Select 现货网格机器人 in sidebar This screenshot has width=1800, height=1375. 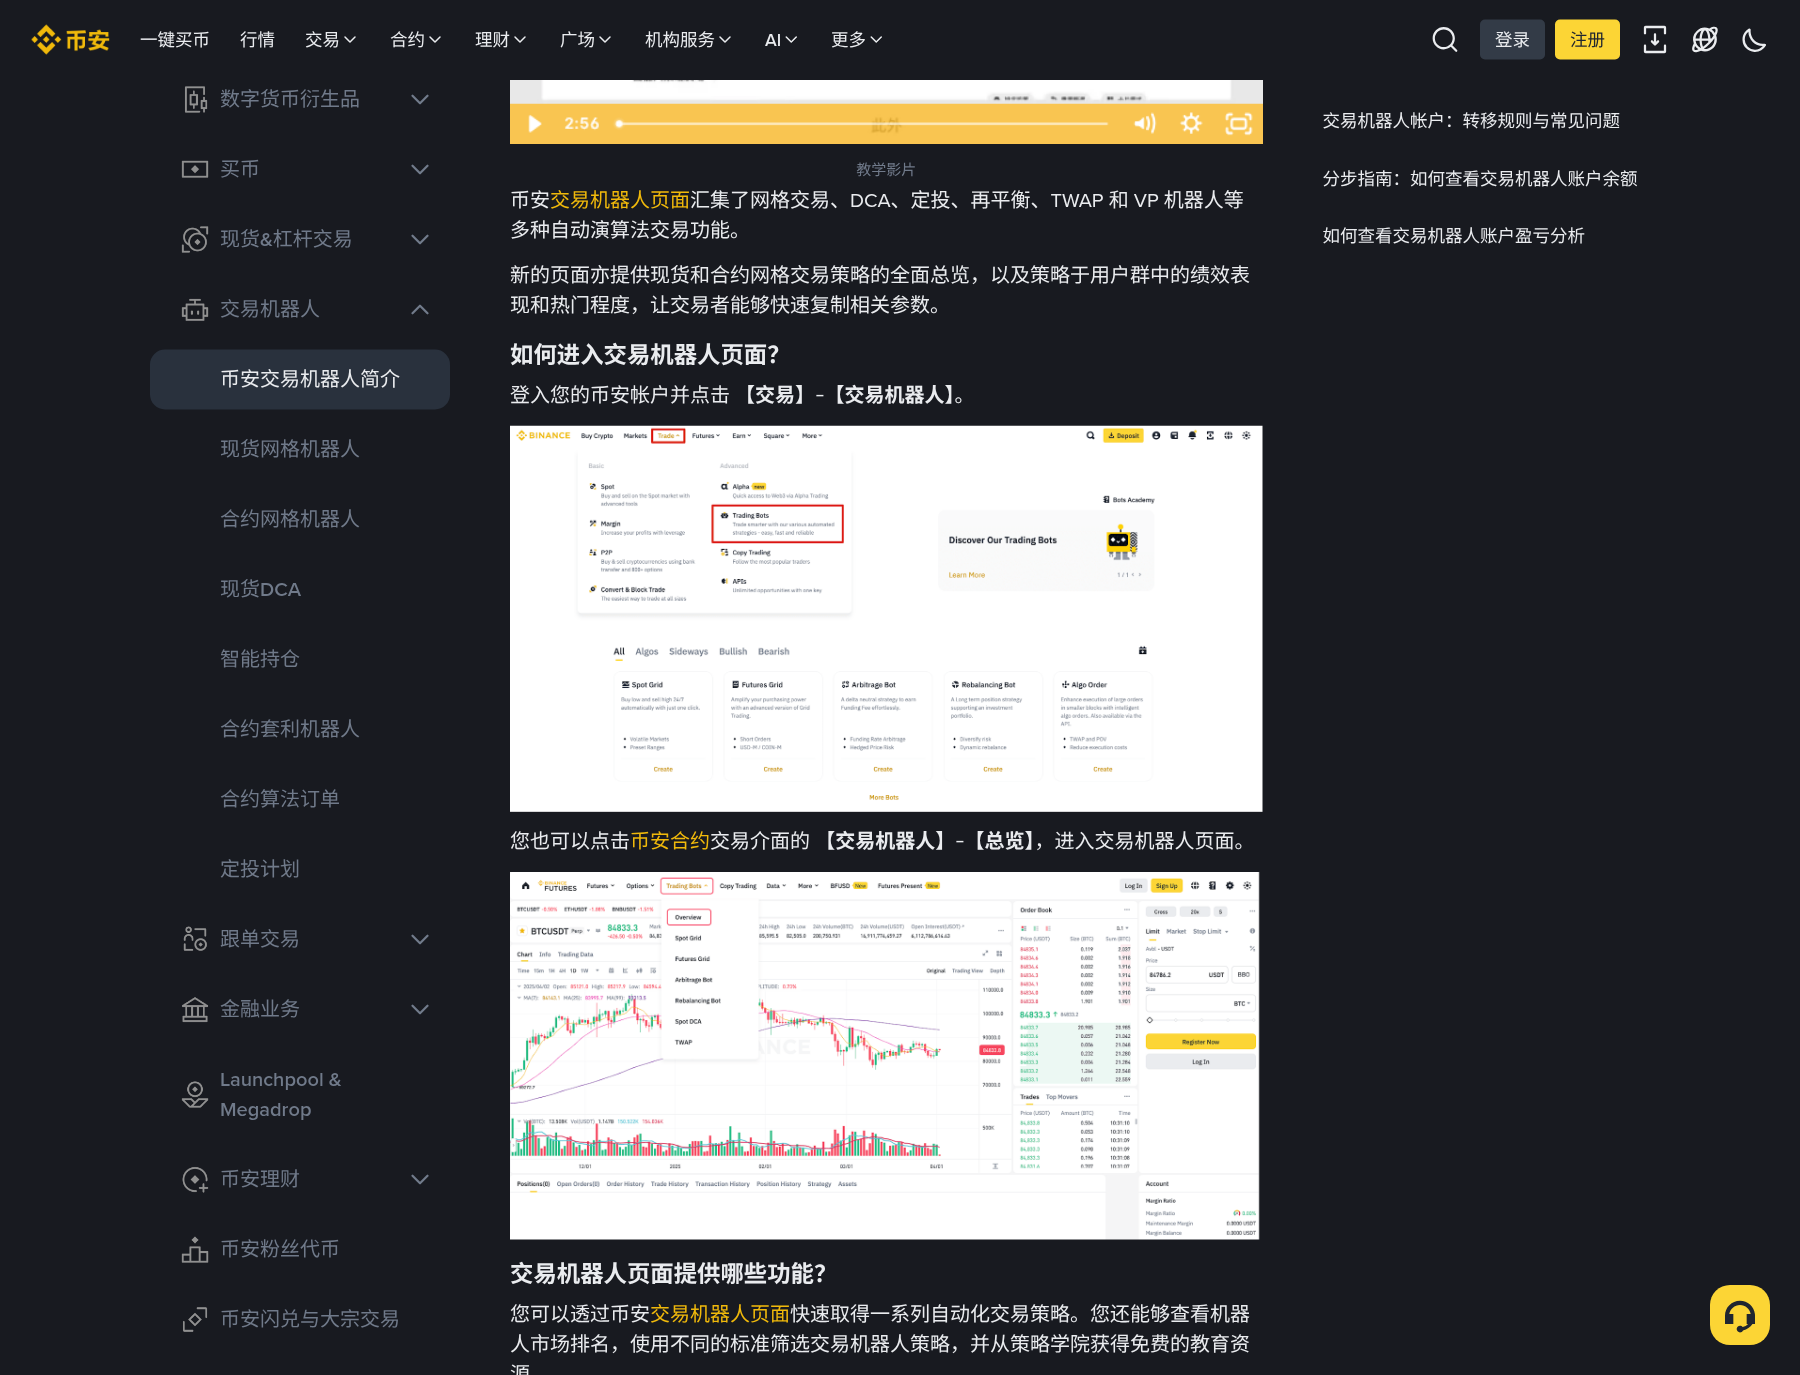click(x=290, y=449)
